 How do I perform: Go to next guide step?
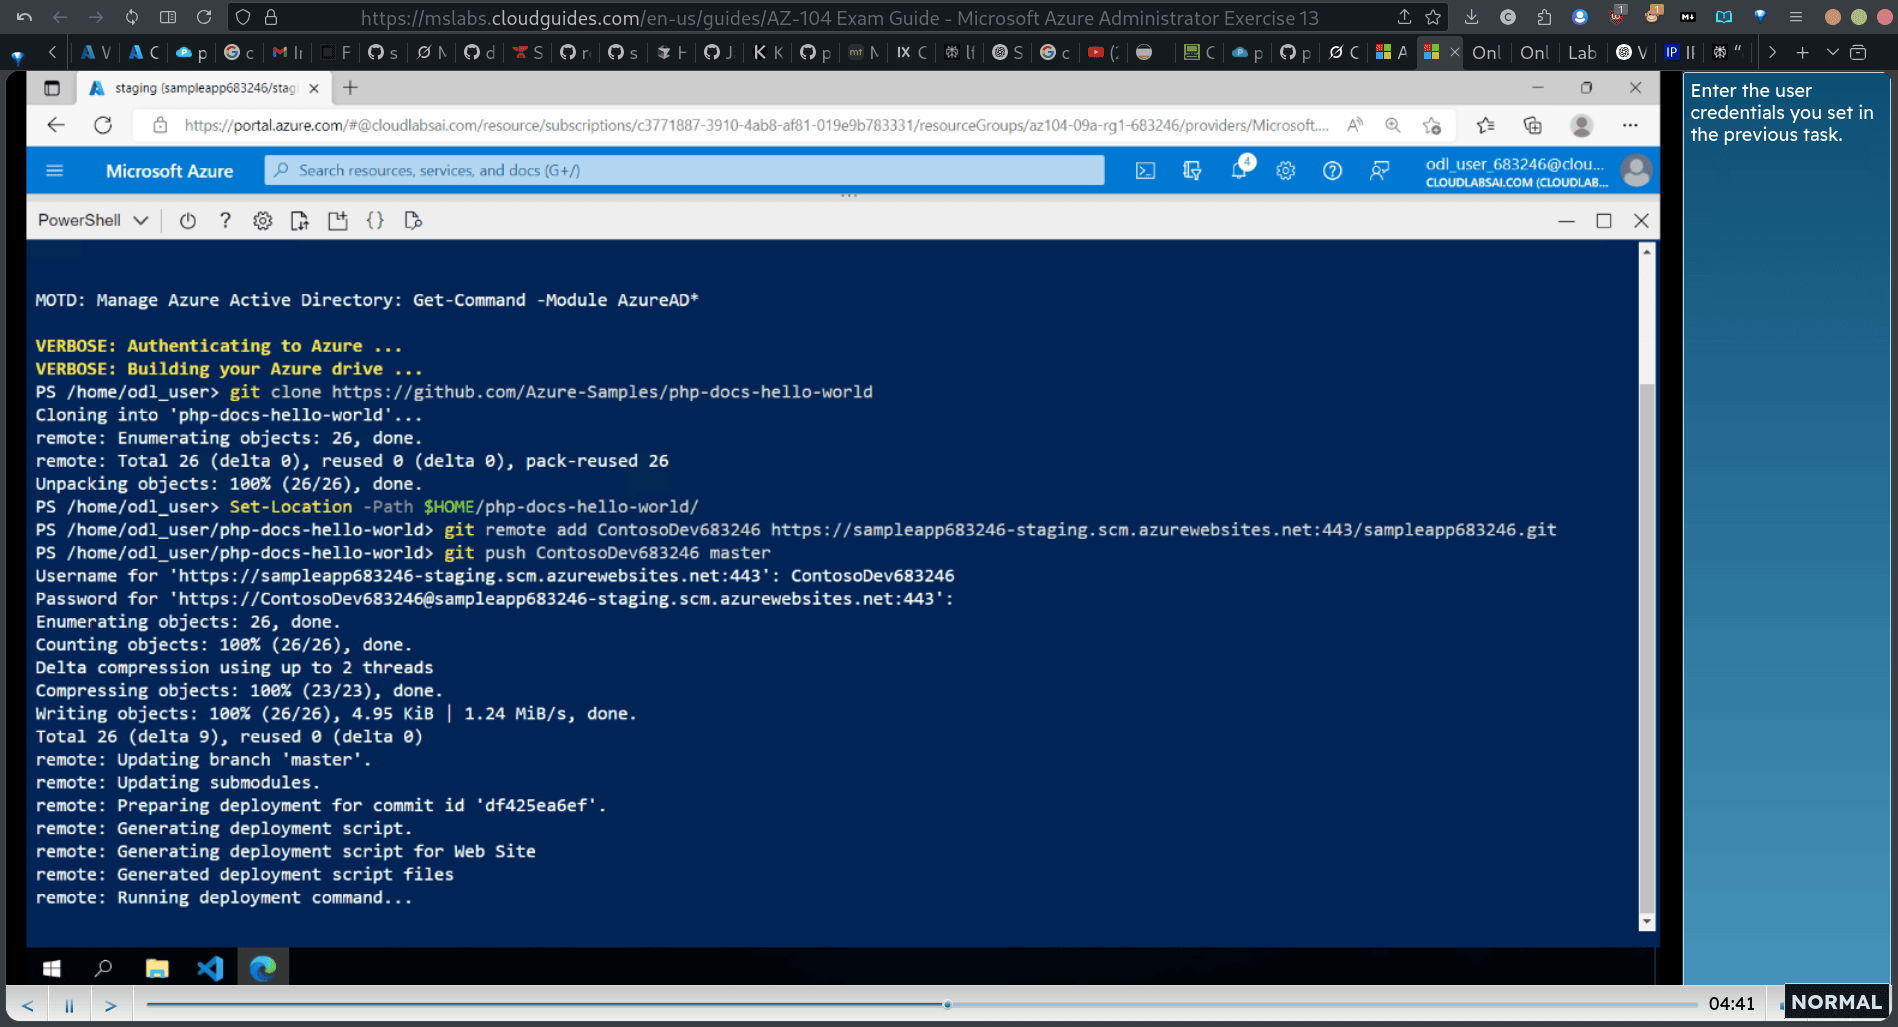pos(111,1005)
